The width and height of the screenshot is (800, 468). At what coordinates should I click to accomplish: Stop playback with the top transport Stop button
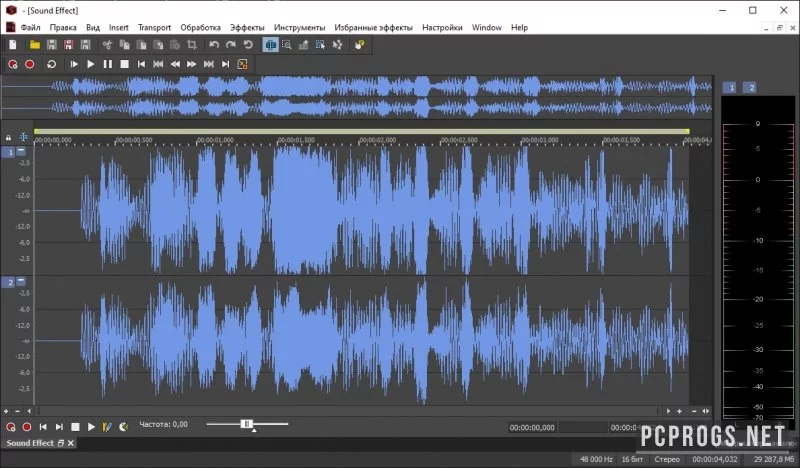coord(124,64)
